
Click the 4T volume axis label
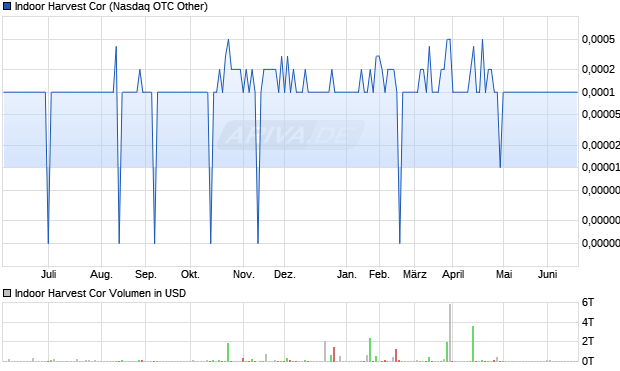[x=588, y=322]
